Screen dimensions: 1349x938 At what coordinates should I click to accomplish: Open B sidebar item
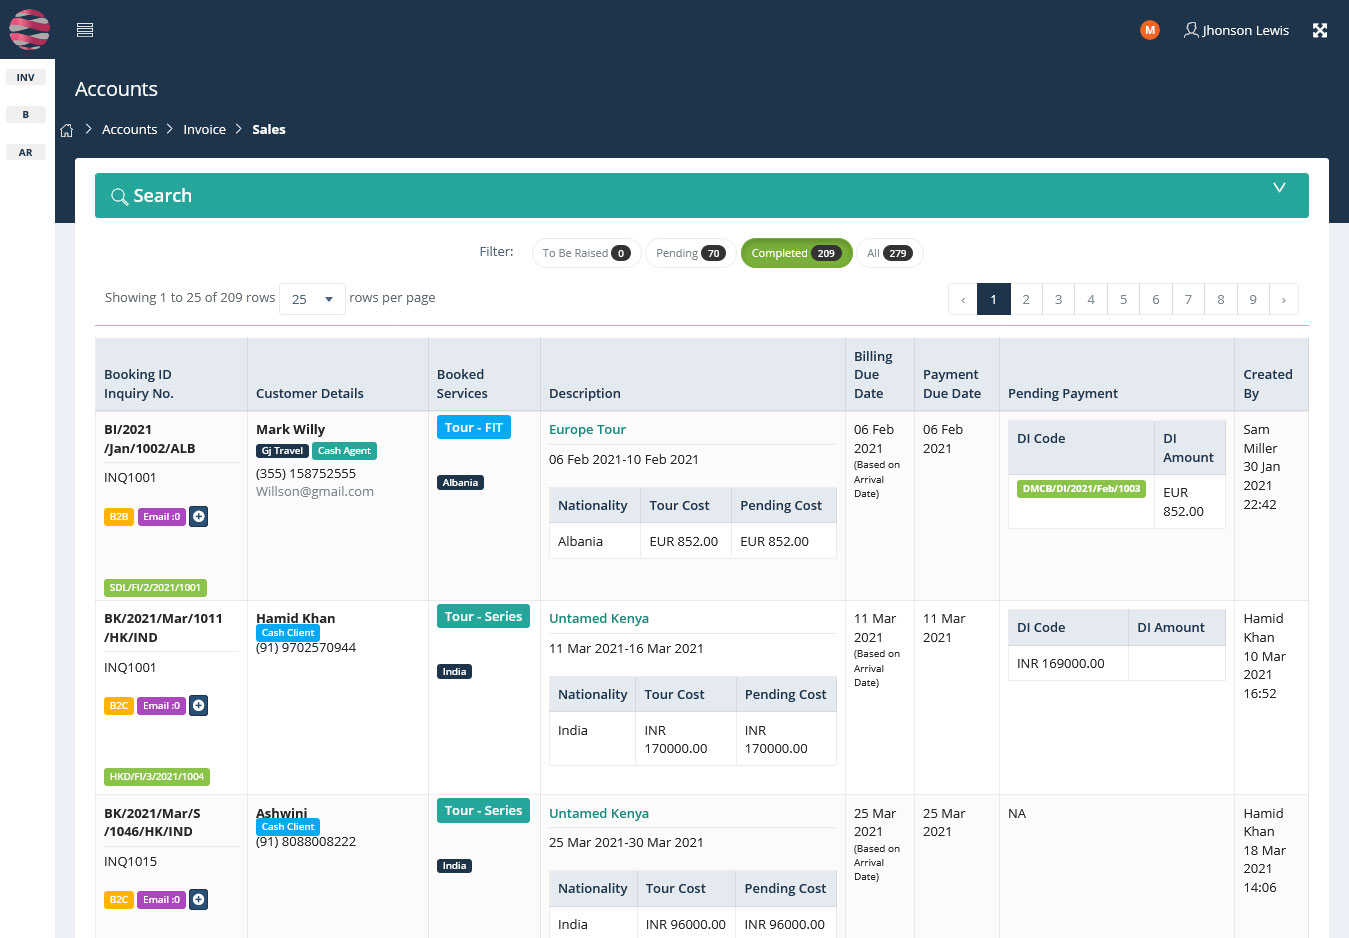(26, 115)
